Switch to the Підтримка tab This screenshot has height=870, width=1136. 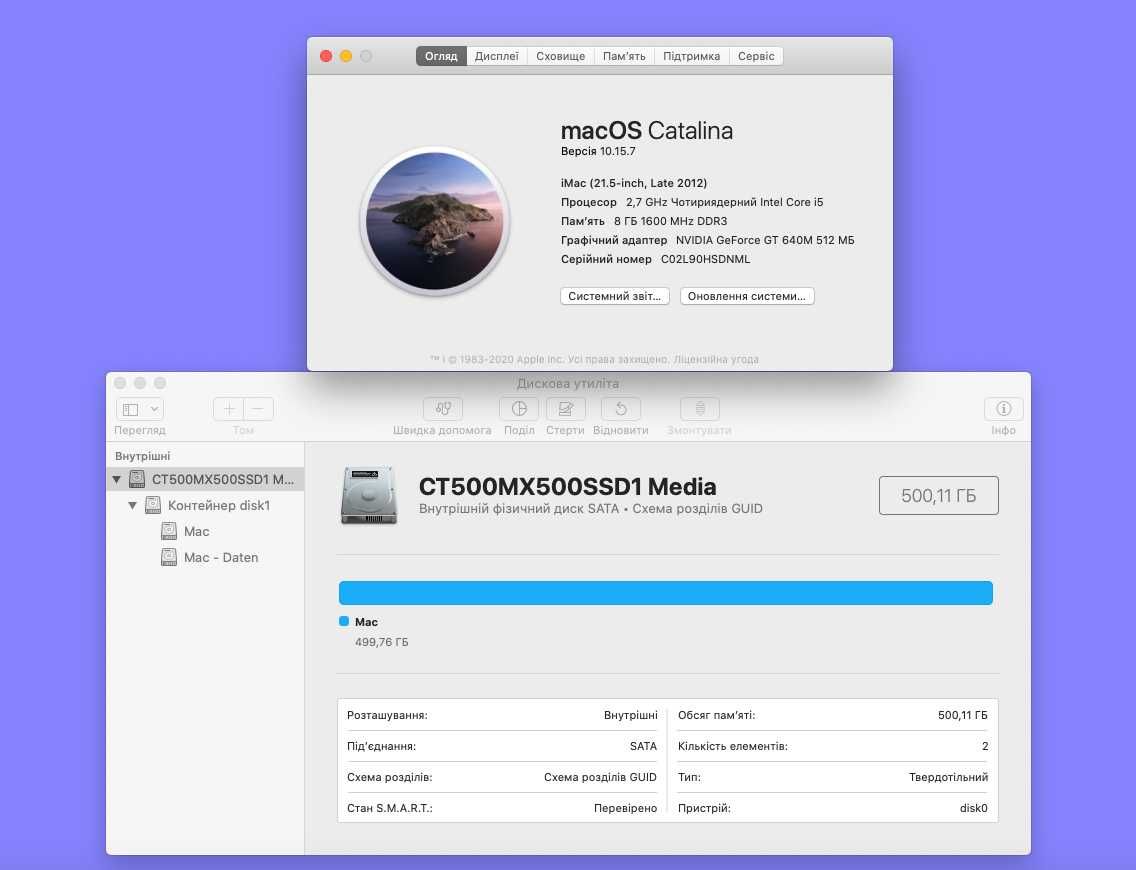(692, 56)
